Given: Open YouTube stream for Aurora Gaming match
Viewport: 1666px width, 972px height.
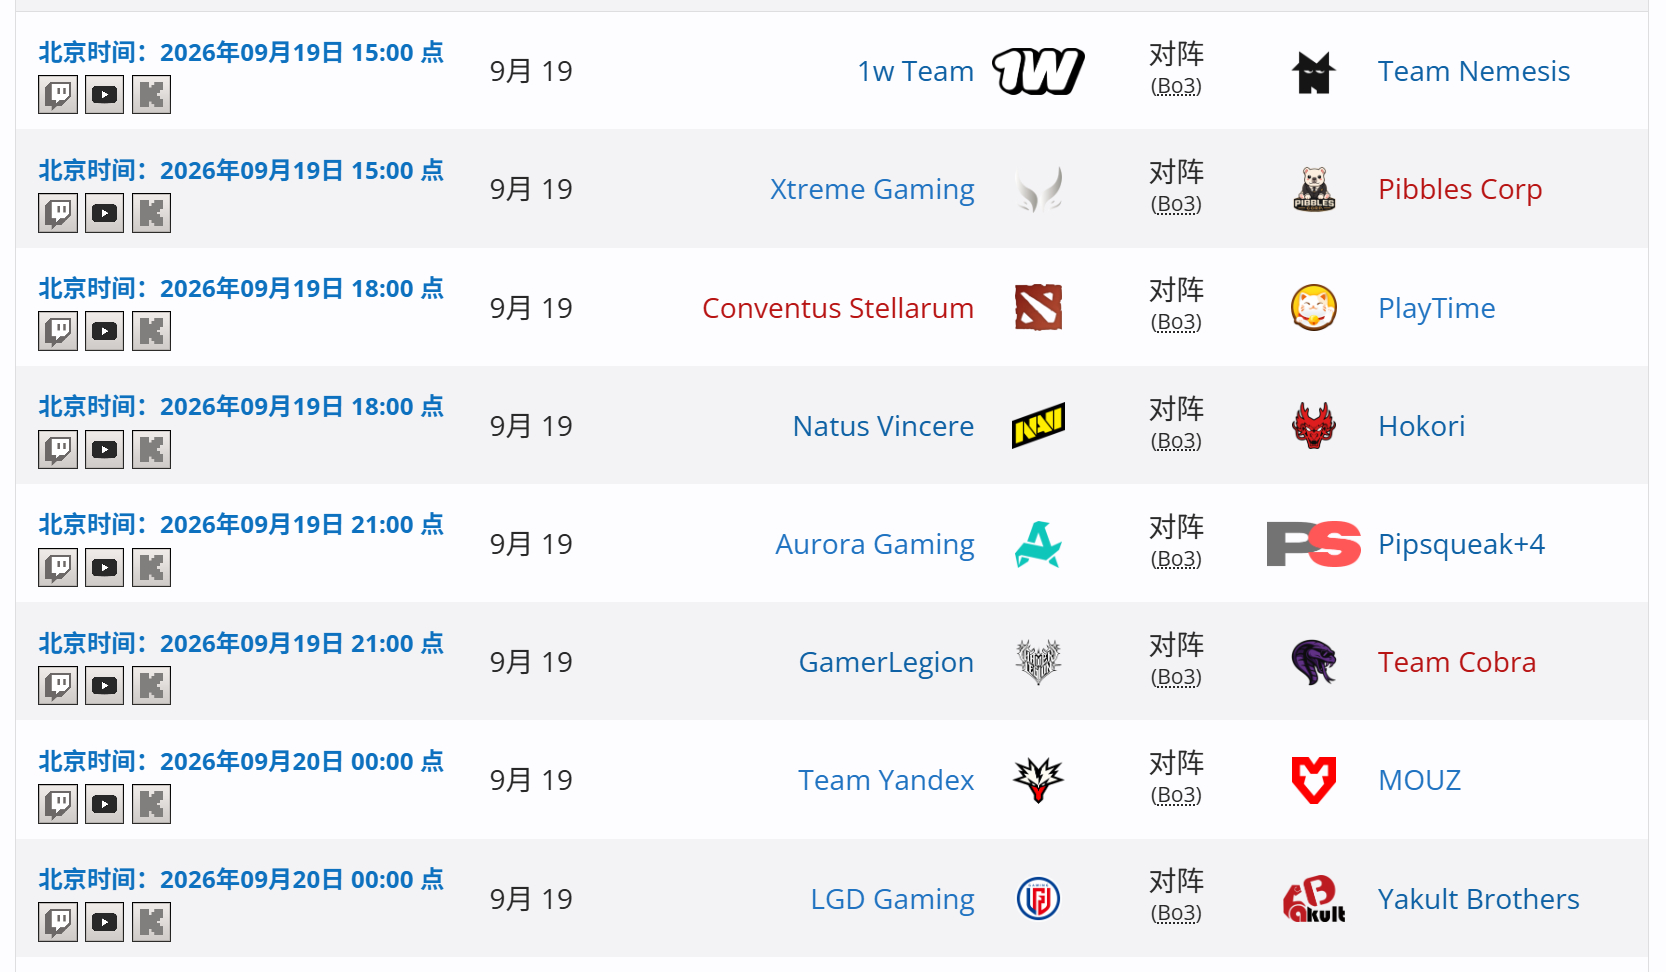Looking at the screenshot, I should (104, 568).
